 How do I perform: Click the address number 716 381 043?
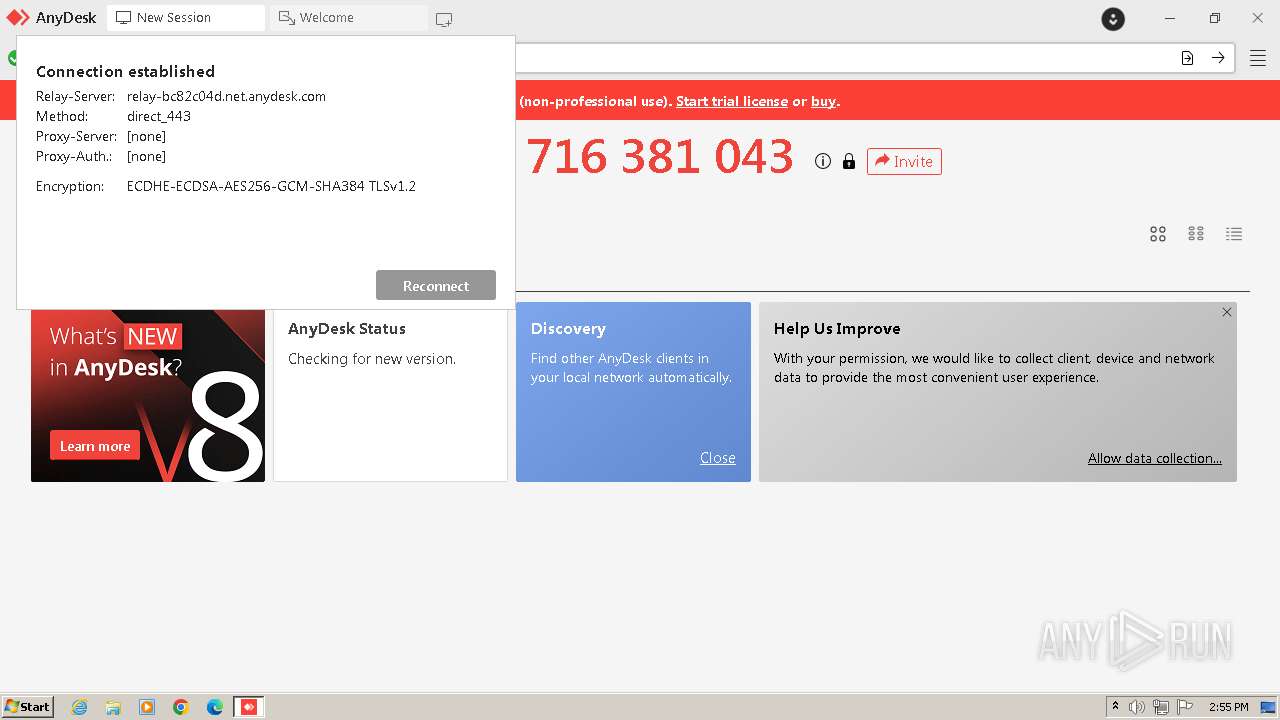(660, 157)
